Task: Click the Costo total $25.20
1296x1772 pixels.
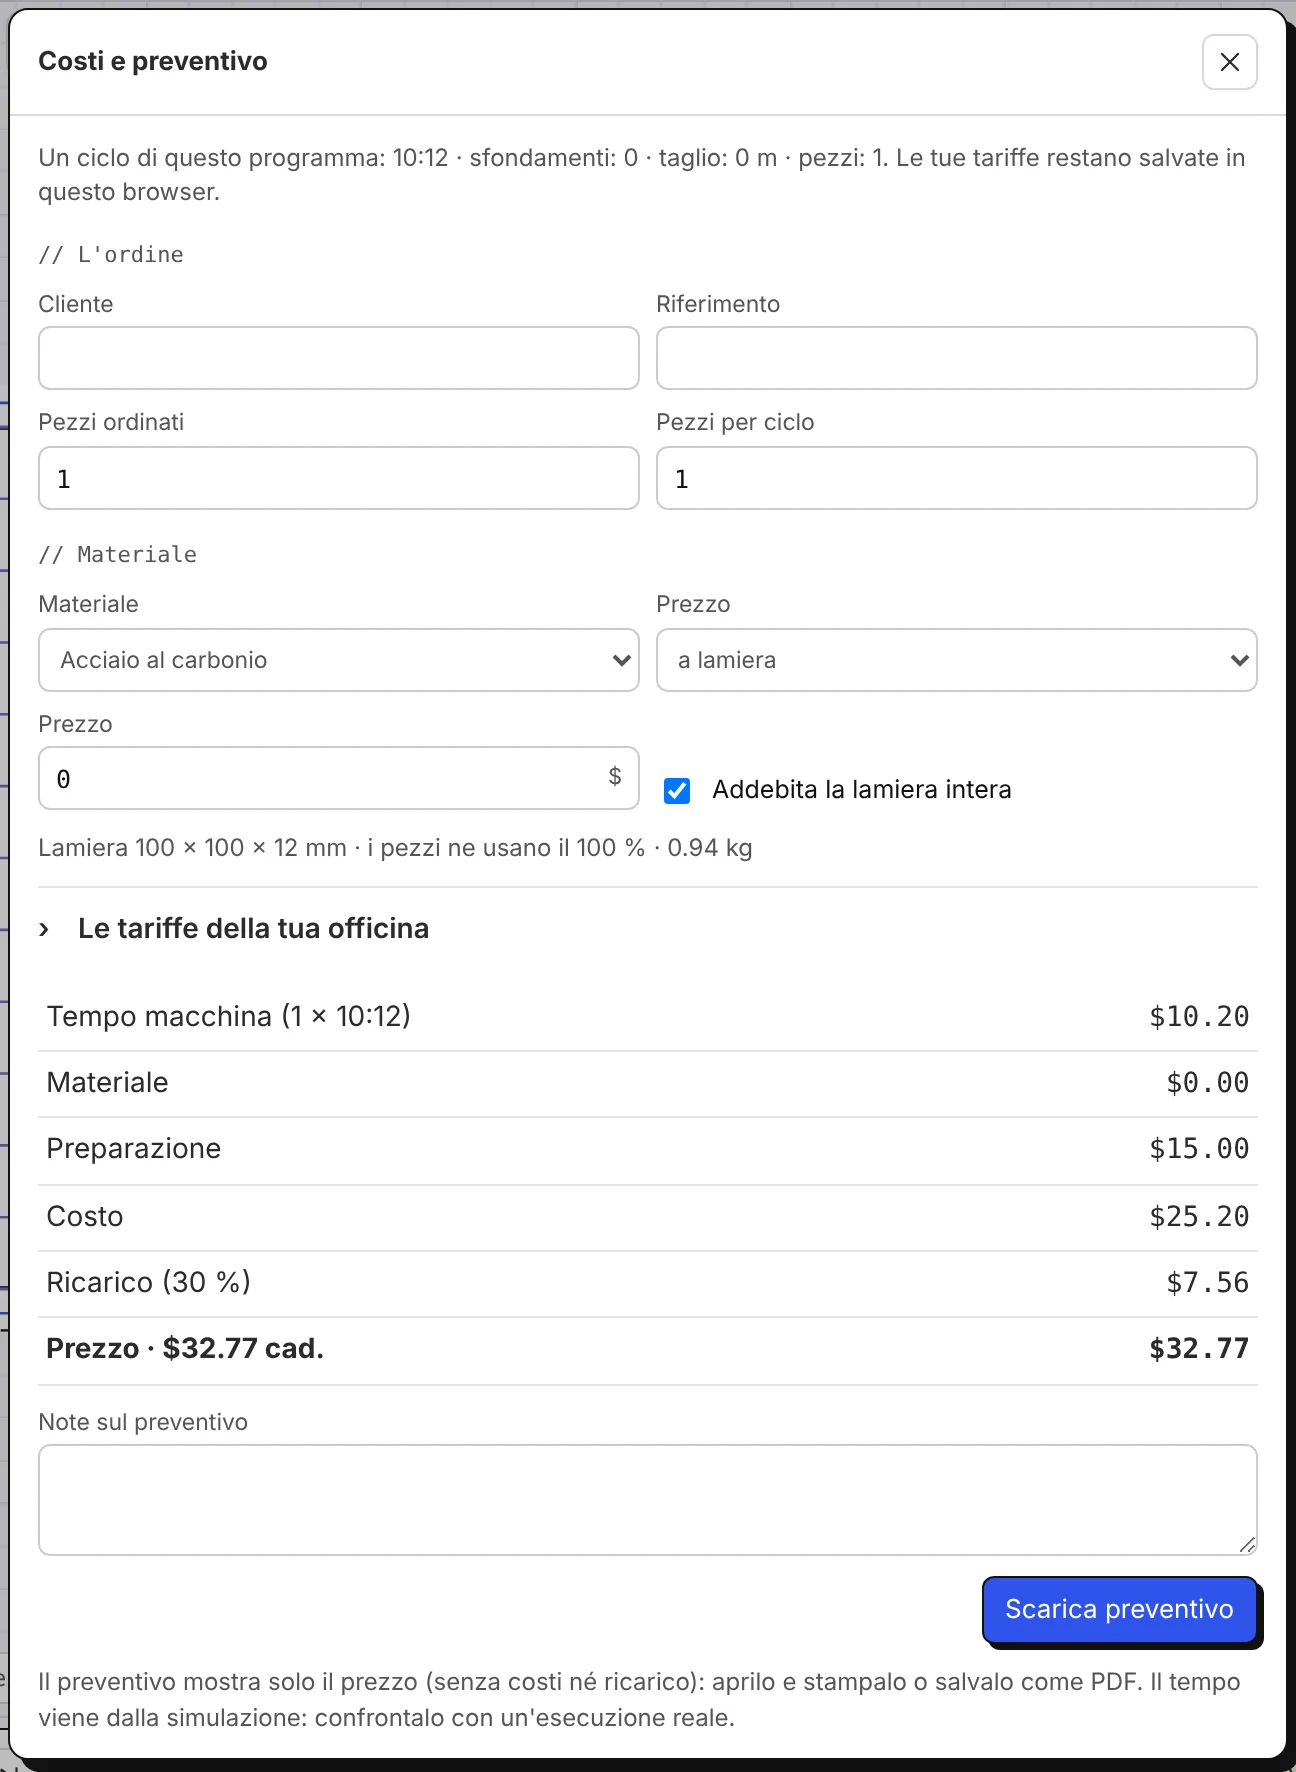Action: [x=1199, y=1217]
